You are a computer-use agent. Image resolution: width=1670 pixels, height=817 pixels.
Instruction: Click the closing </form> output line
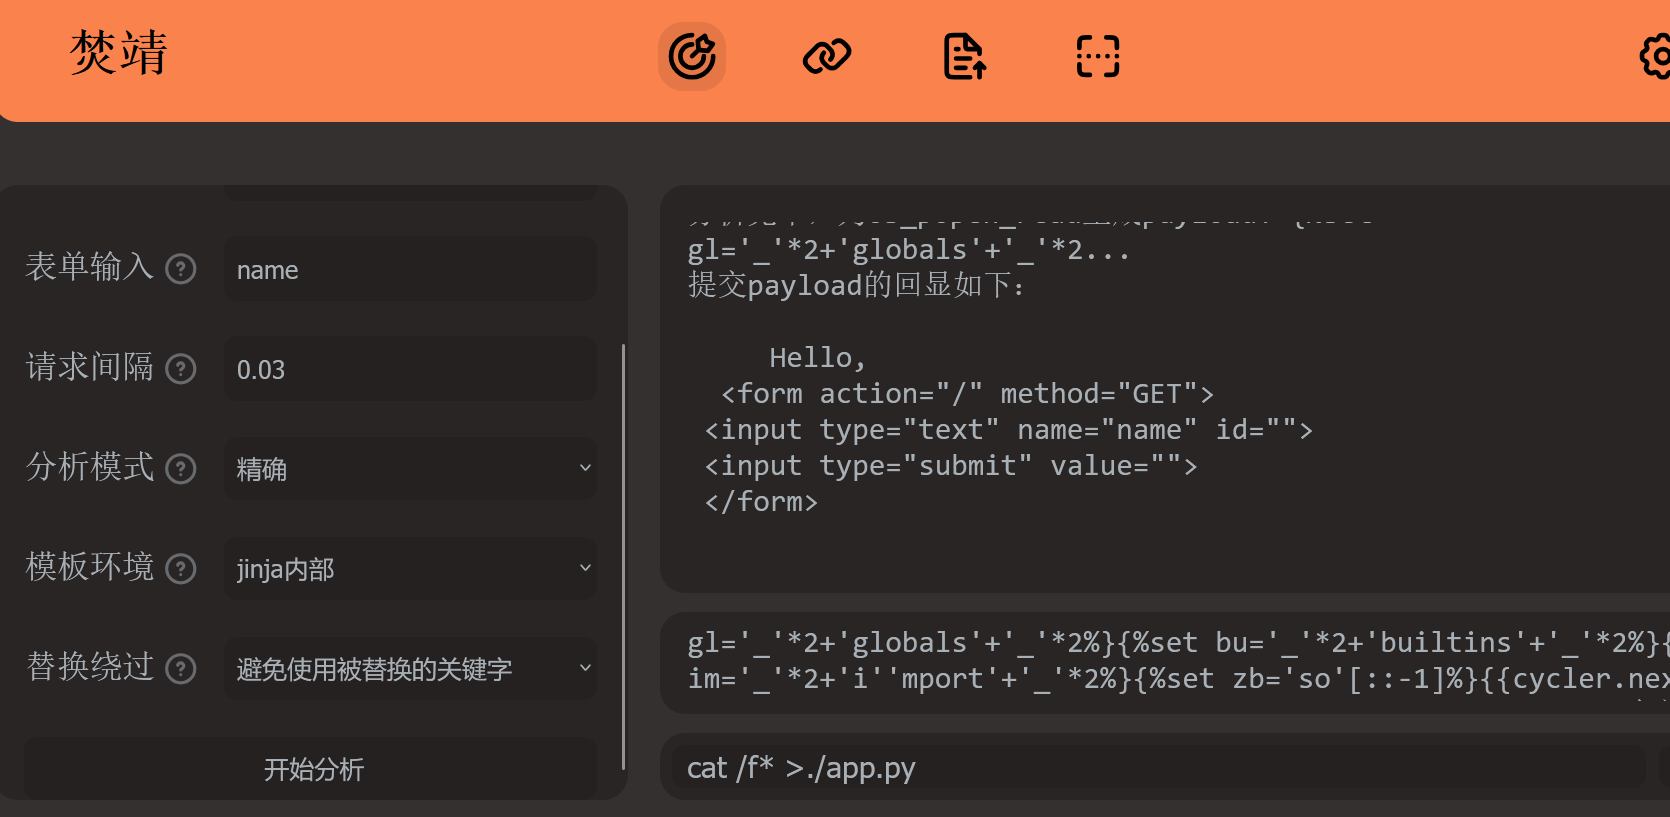(761, 502)
